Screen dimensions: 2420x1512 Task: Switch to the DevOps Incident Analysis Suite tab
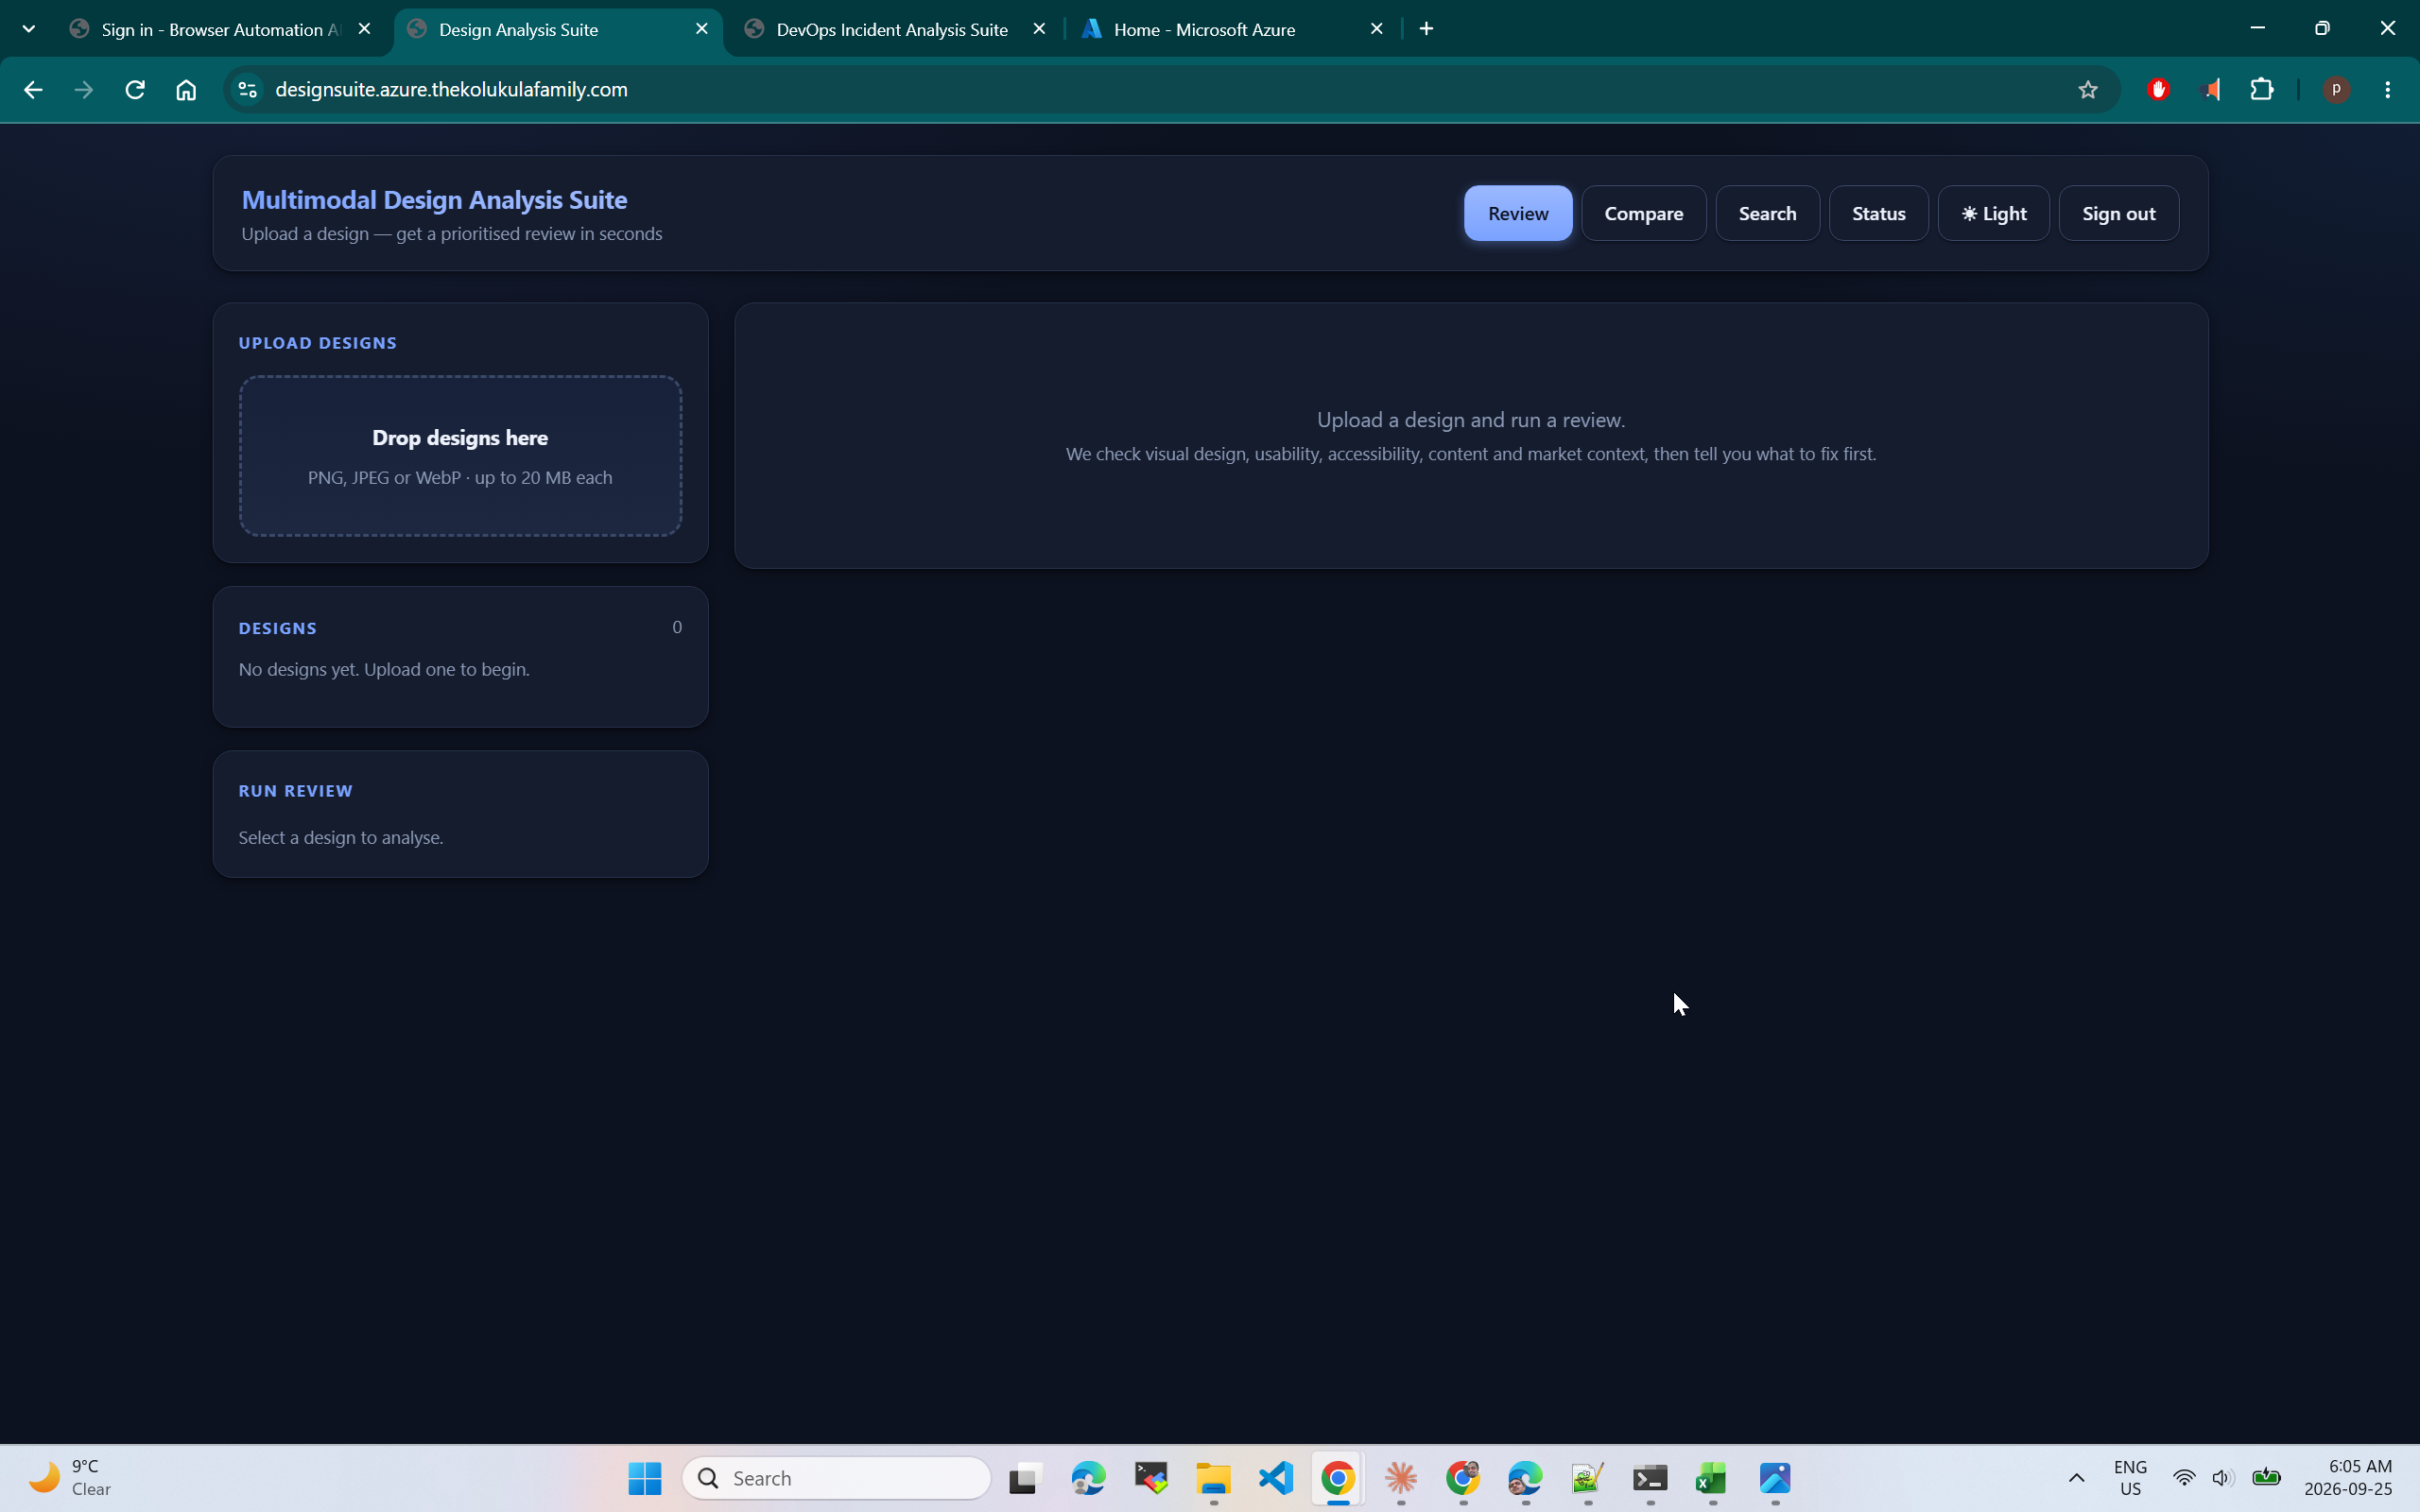point(891,29)
